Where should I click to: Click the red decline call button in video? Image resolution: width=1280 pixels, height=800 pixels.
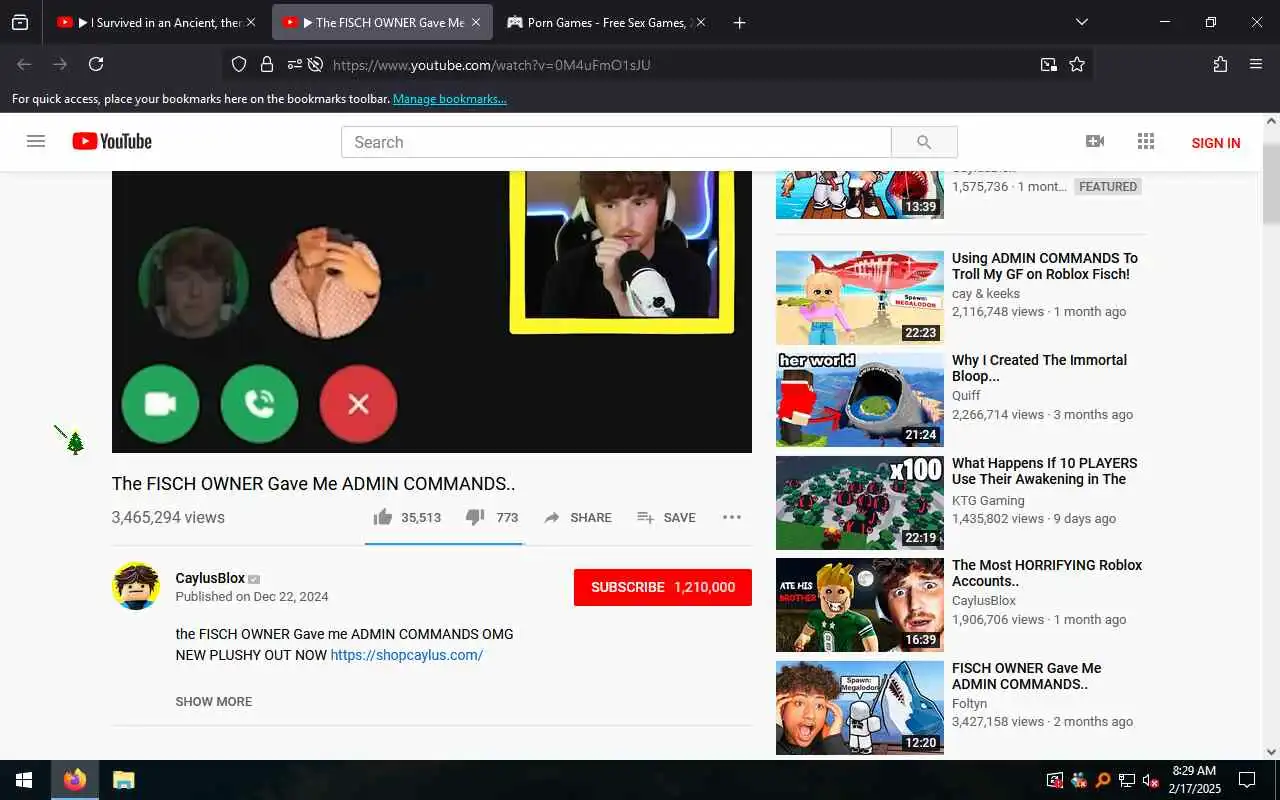coord(358,404)
